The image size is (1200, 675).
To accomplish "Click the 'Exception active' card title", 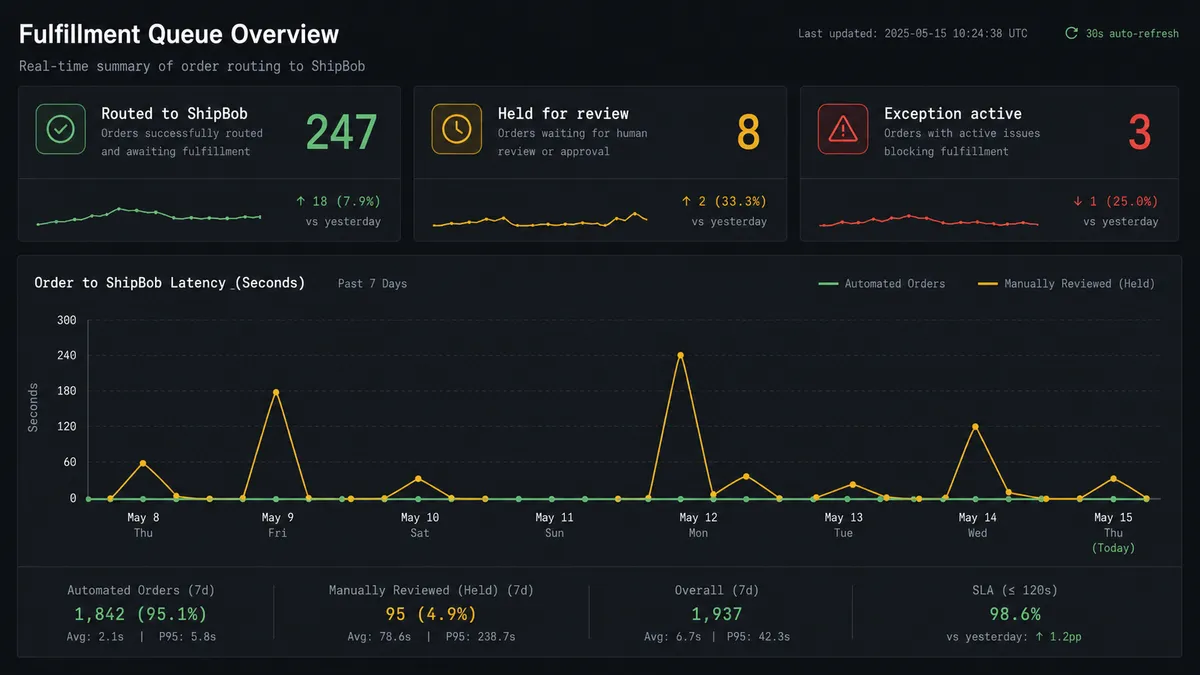I will 953,113.
